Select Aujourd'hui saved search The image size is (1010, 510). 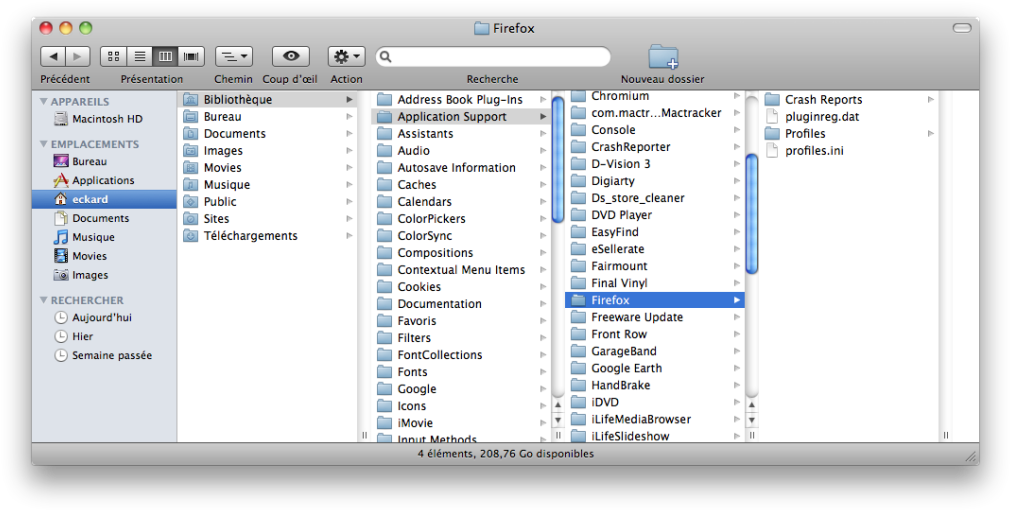(101, 317)
